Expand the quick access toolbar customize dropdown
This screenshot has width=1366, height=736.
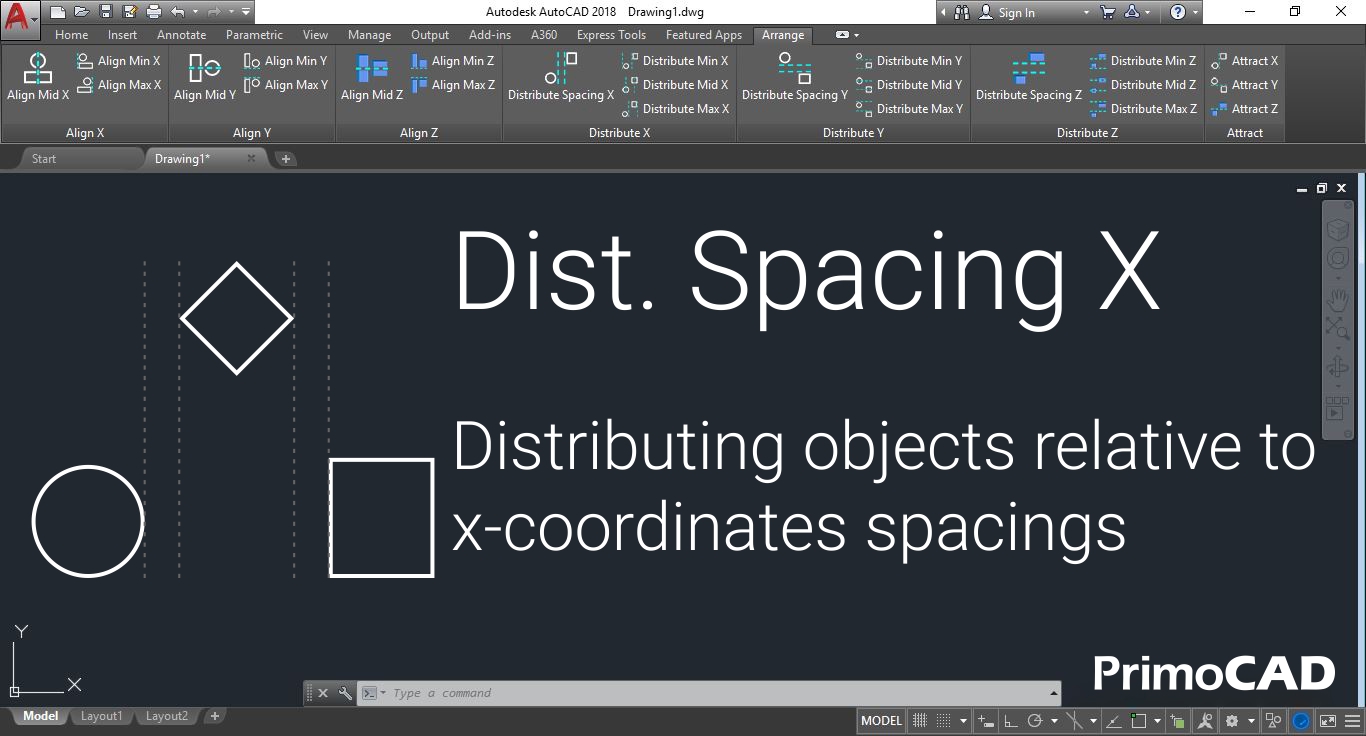click(246, 12)
